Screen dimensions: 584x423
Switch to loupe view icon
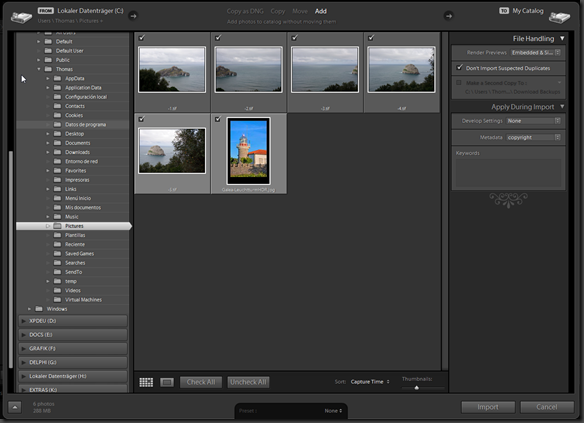click(167, 382)
